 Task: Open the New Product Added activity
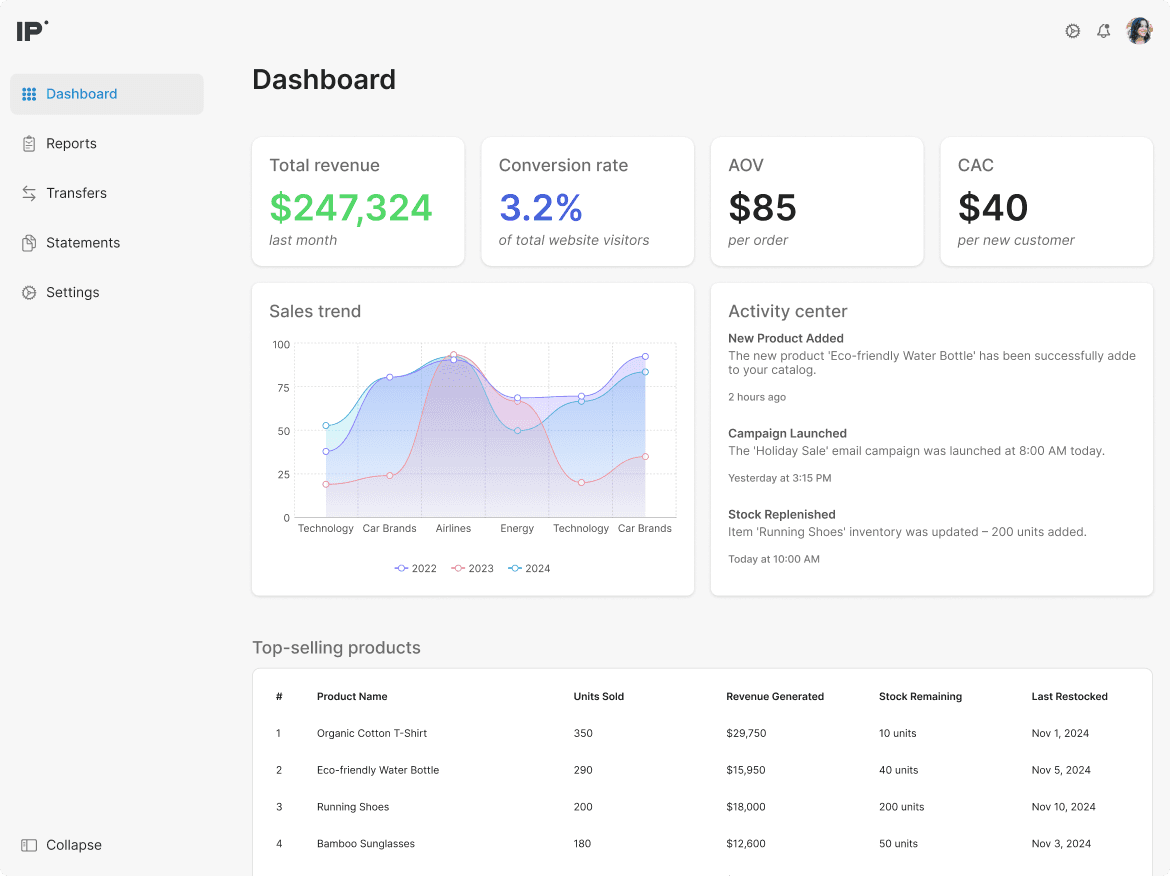click(x=931, y=367)
